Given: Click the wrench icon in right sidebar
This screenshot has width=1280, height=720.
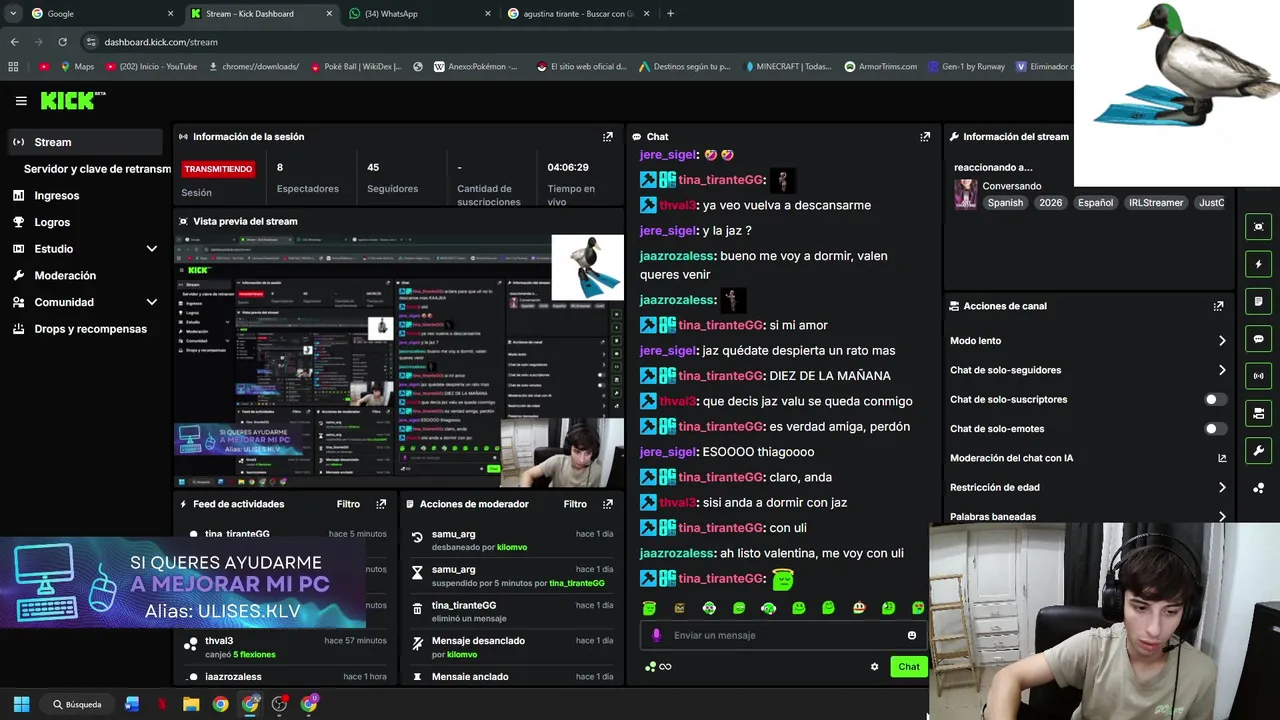Looking at the screenshot, I should 1259,450.
